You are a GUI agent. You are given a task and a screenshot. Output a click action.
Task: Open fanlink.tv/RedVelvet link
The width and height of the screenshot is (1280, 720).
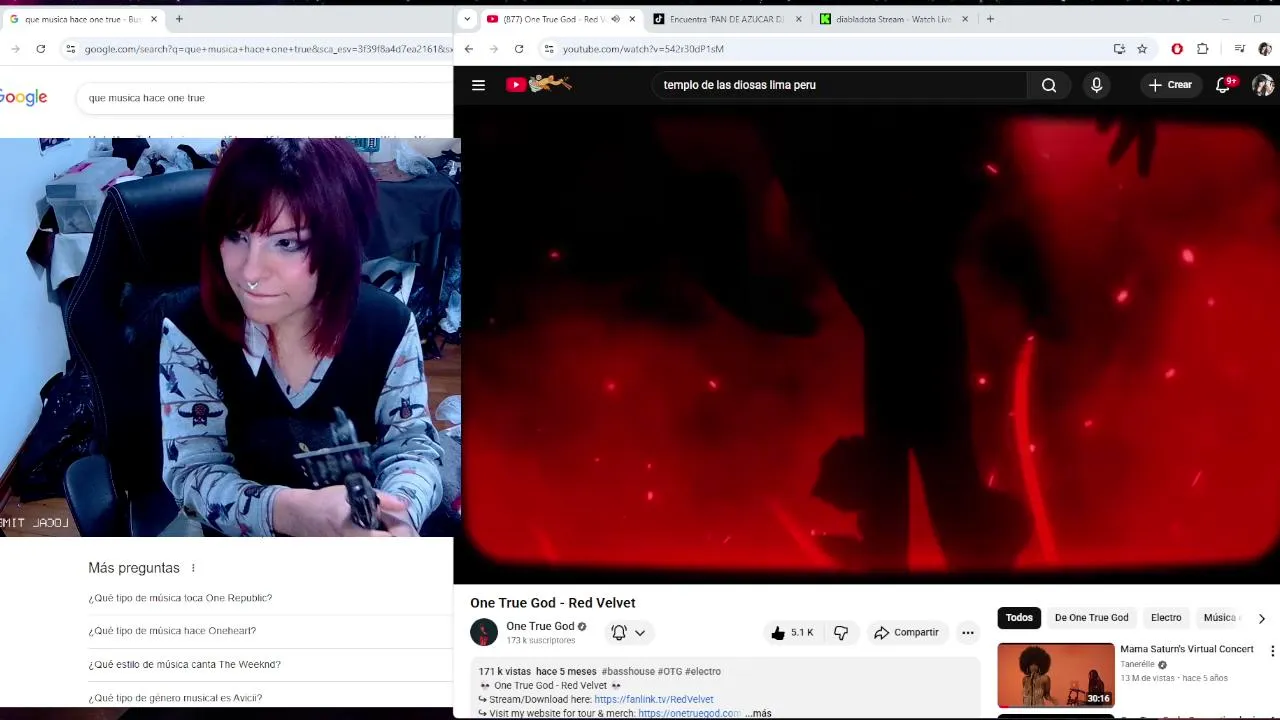654,700
